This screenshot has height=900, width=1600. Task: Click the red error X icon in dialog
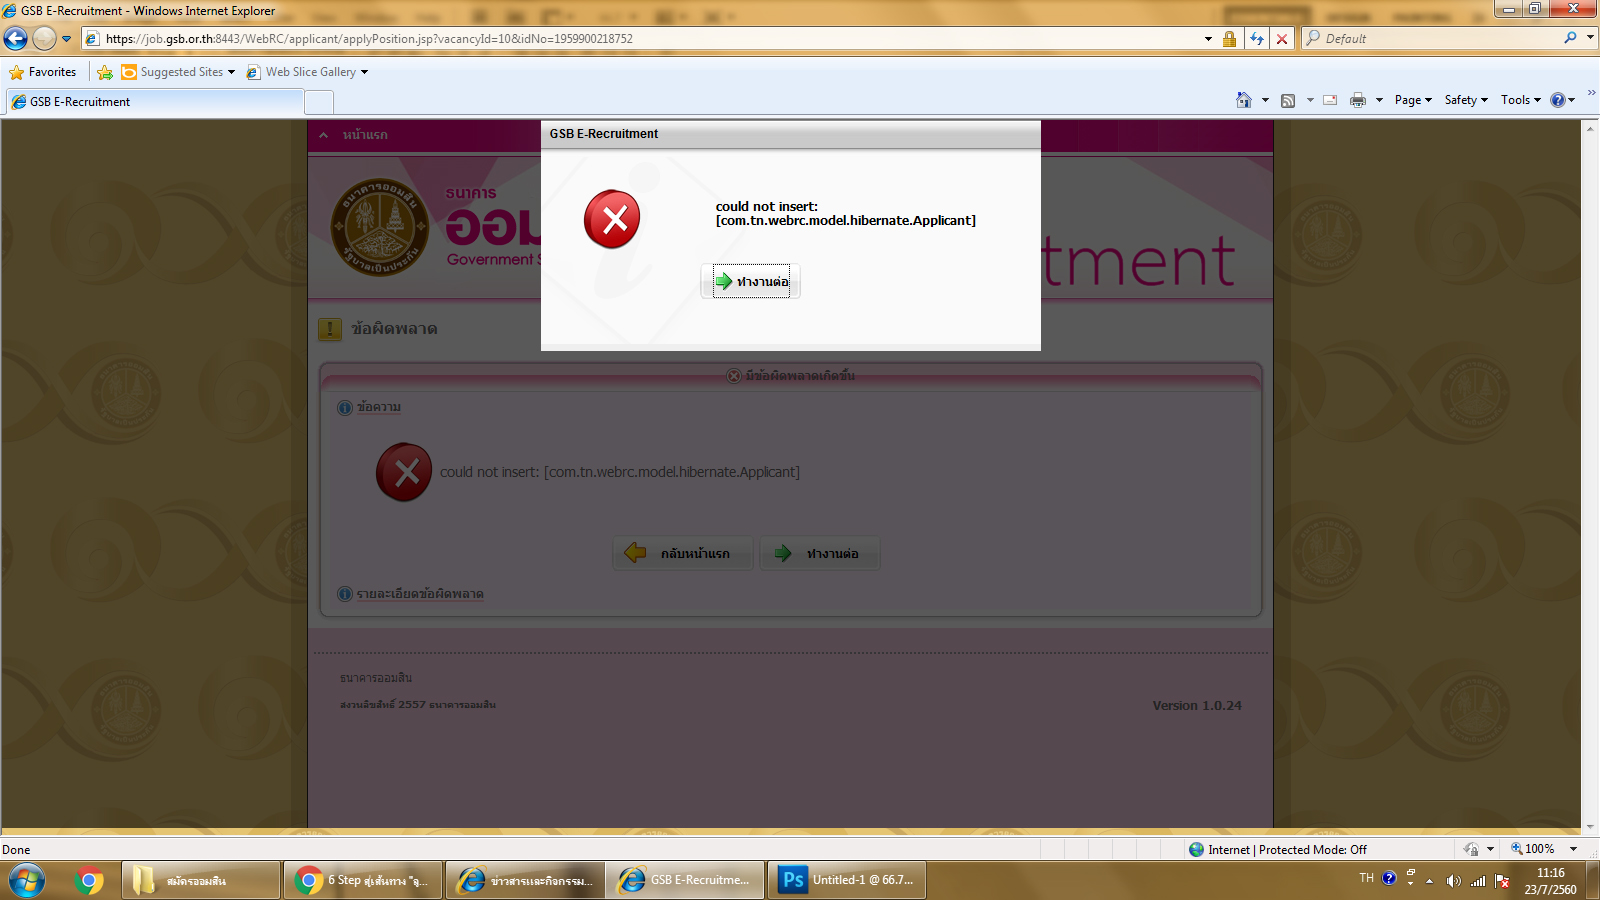612,219
